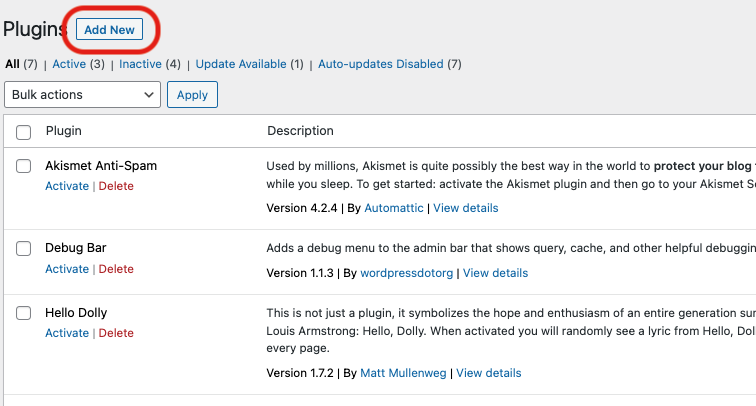The width and height of the screenshot is (756, 406).
Task: Click the Plugin column header label
Action: [64, 131]
